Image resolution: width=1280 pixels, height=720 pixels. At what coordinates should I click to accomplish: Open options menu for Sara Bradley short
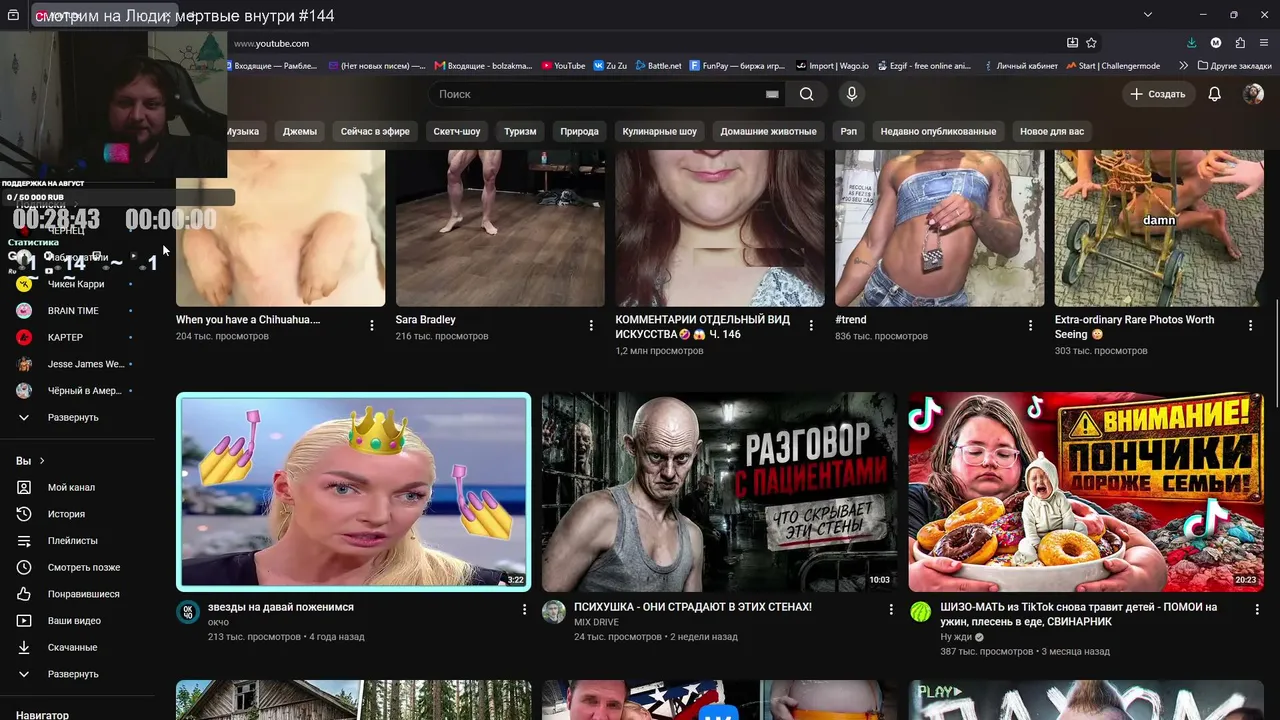click(591, 325)
